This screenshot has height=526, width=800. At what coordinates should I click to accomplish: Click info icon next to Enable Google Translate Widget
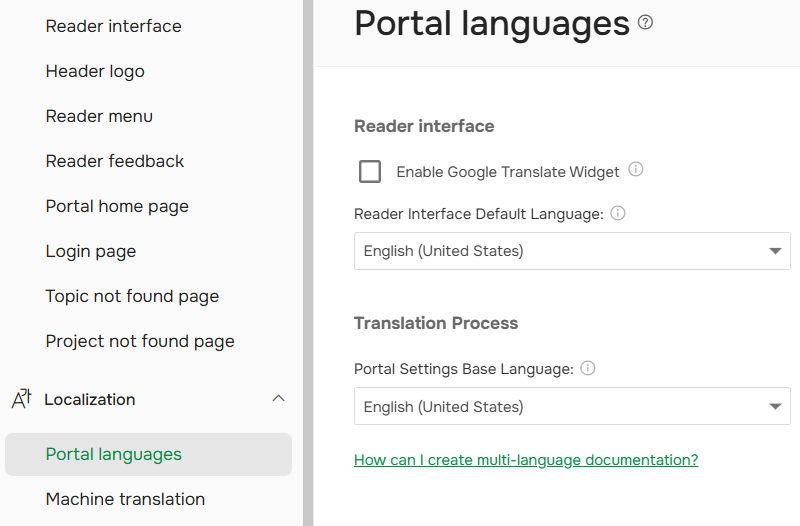coord(635,169)
